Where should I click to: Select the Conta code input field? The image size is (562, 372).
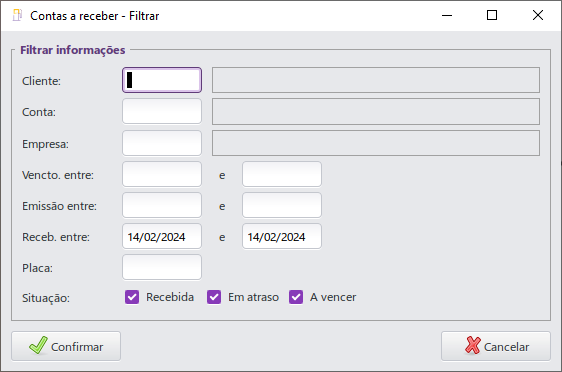pyautogui.click(x=162, y=111)
